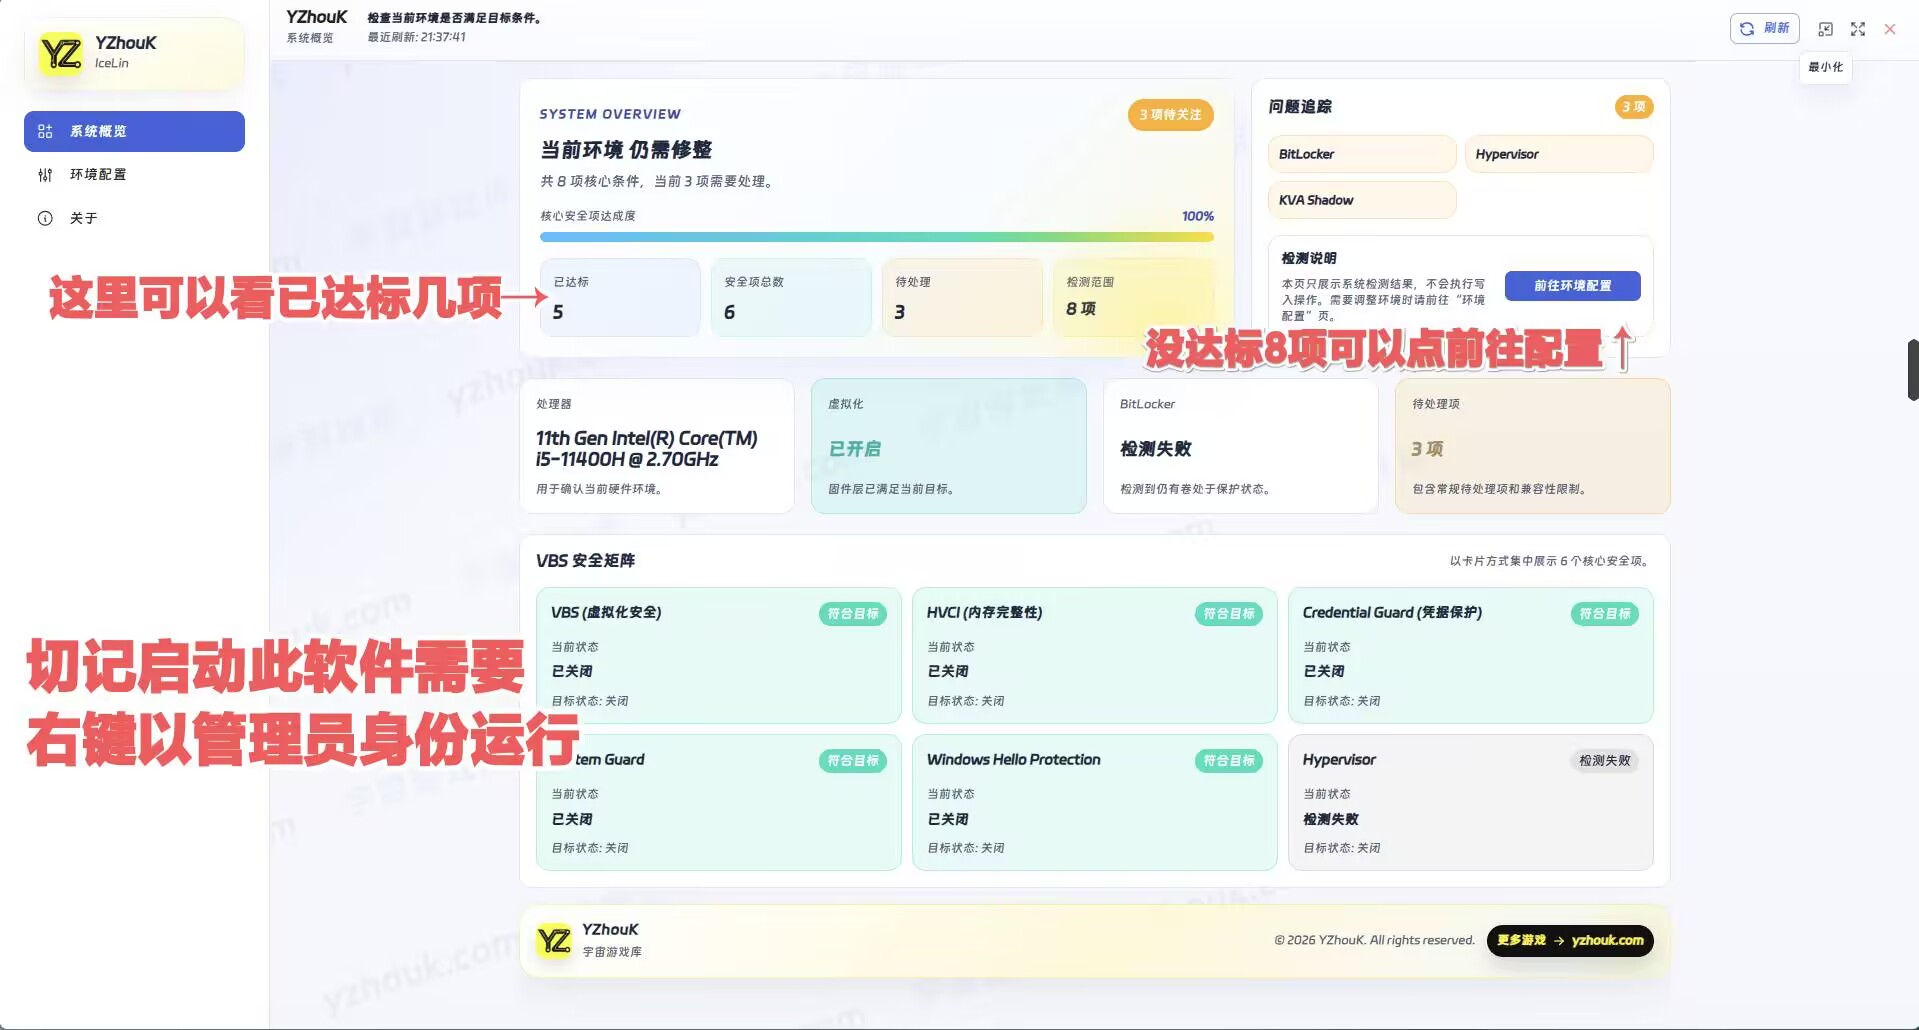The width and height of the screenshot is (1919, 1030).
Task: Open the yzhouk.com link in footer
Action: tap(1607, 940)
